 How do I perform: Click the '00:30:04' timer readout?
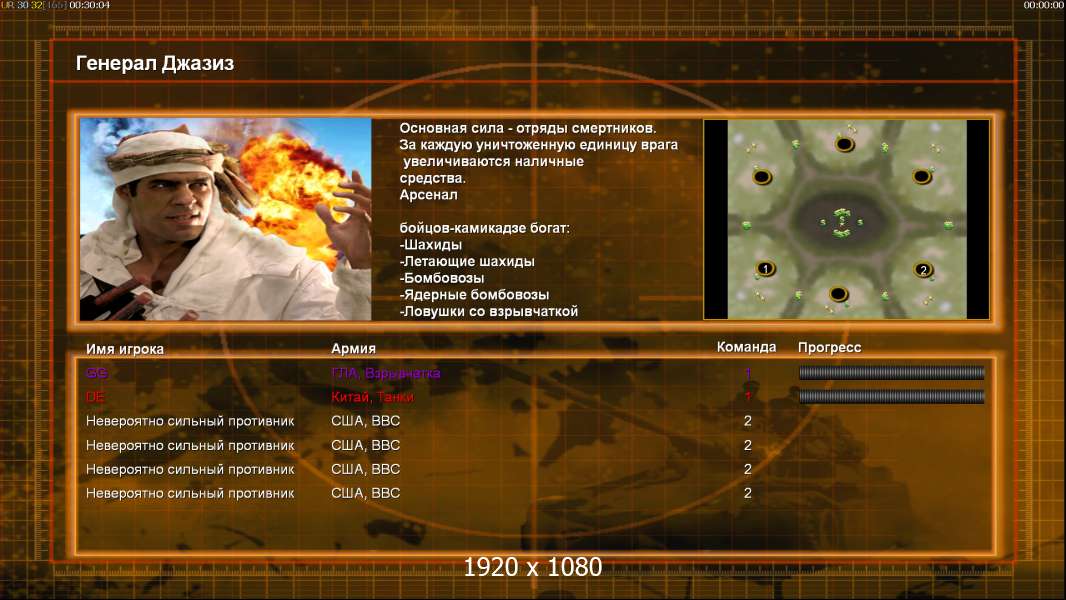pos(89,5)
